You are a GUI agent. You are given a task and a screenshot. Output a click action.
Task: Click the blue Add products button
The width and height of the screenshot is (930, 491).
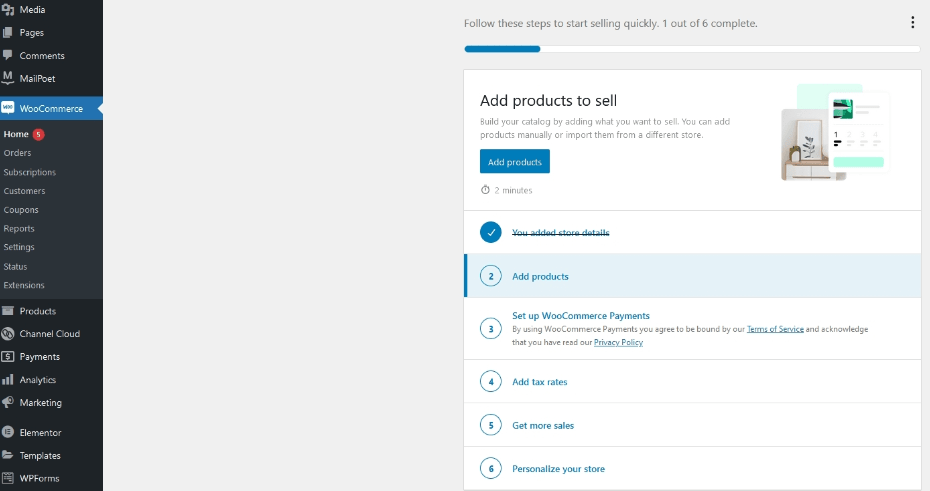click(515, 162)
